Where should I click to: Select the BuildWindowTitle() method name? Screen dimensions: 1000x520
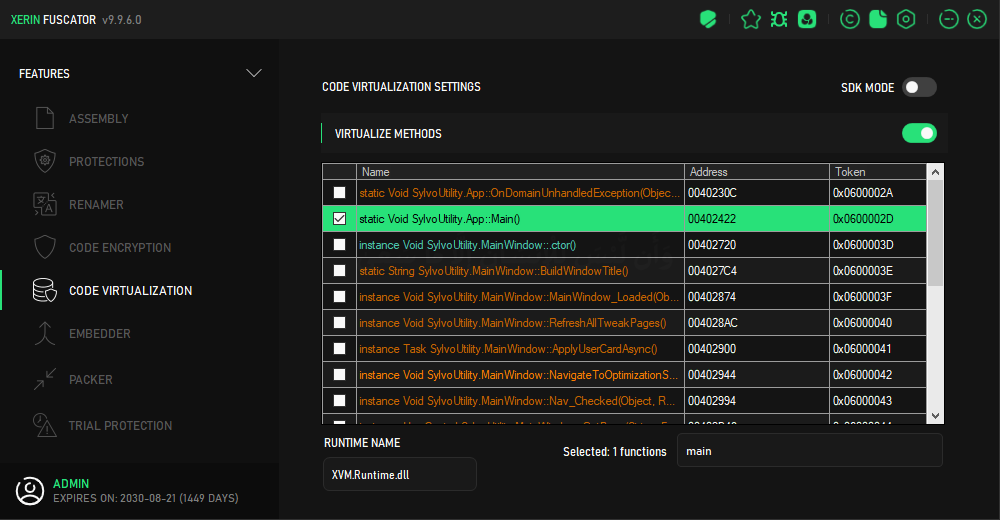[494, 271]
